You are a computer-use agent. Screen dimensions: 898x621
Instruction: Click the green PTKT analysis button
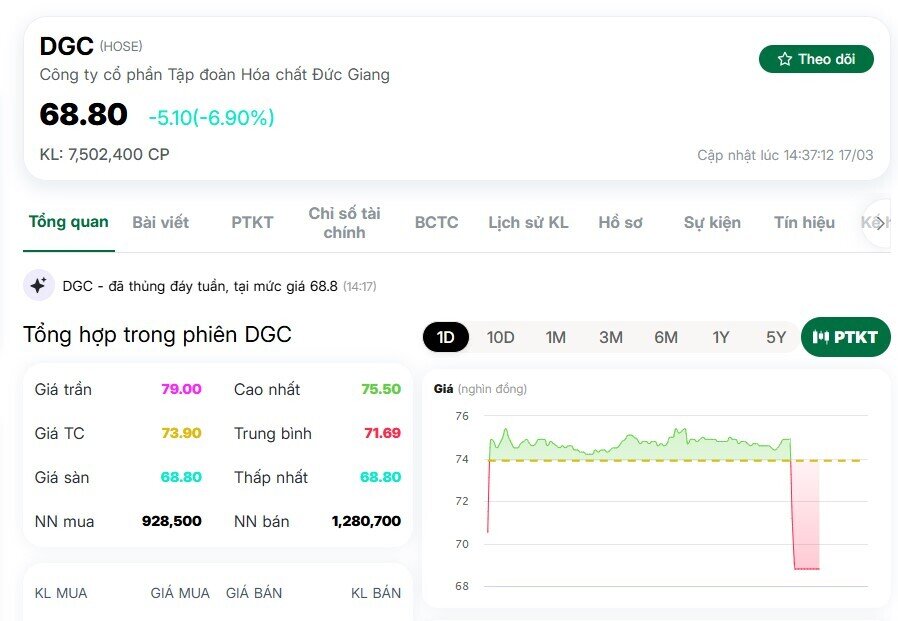[x=844, y=337]
